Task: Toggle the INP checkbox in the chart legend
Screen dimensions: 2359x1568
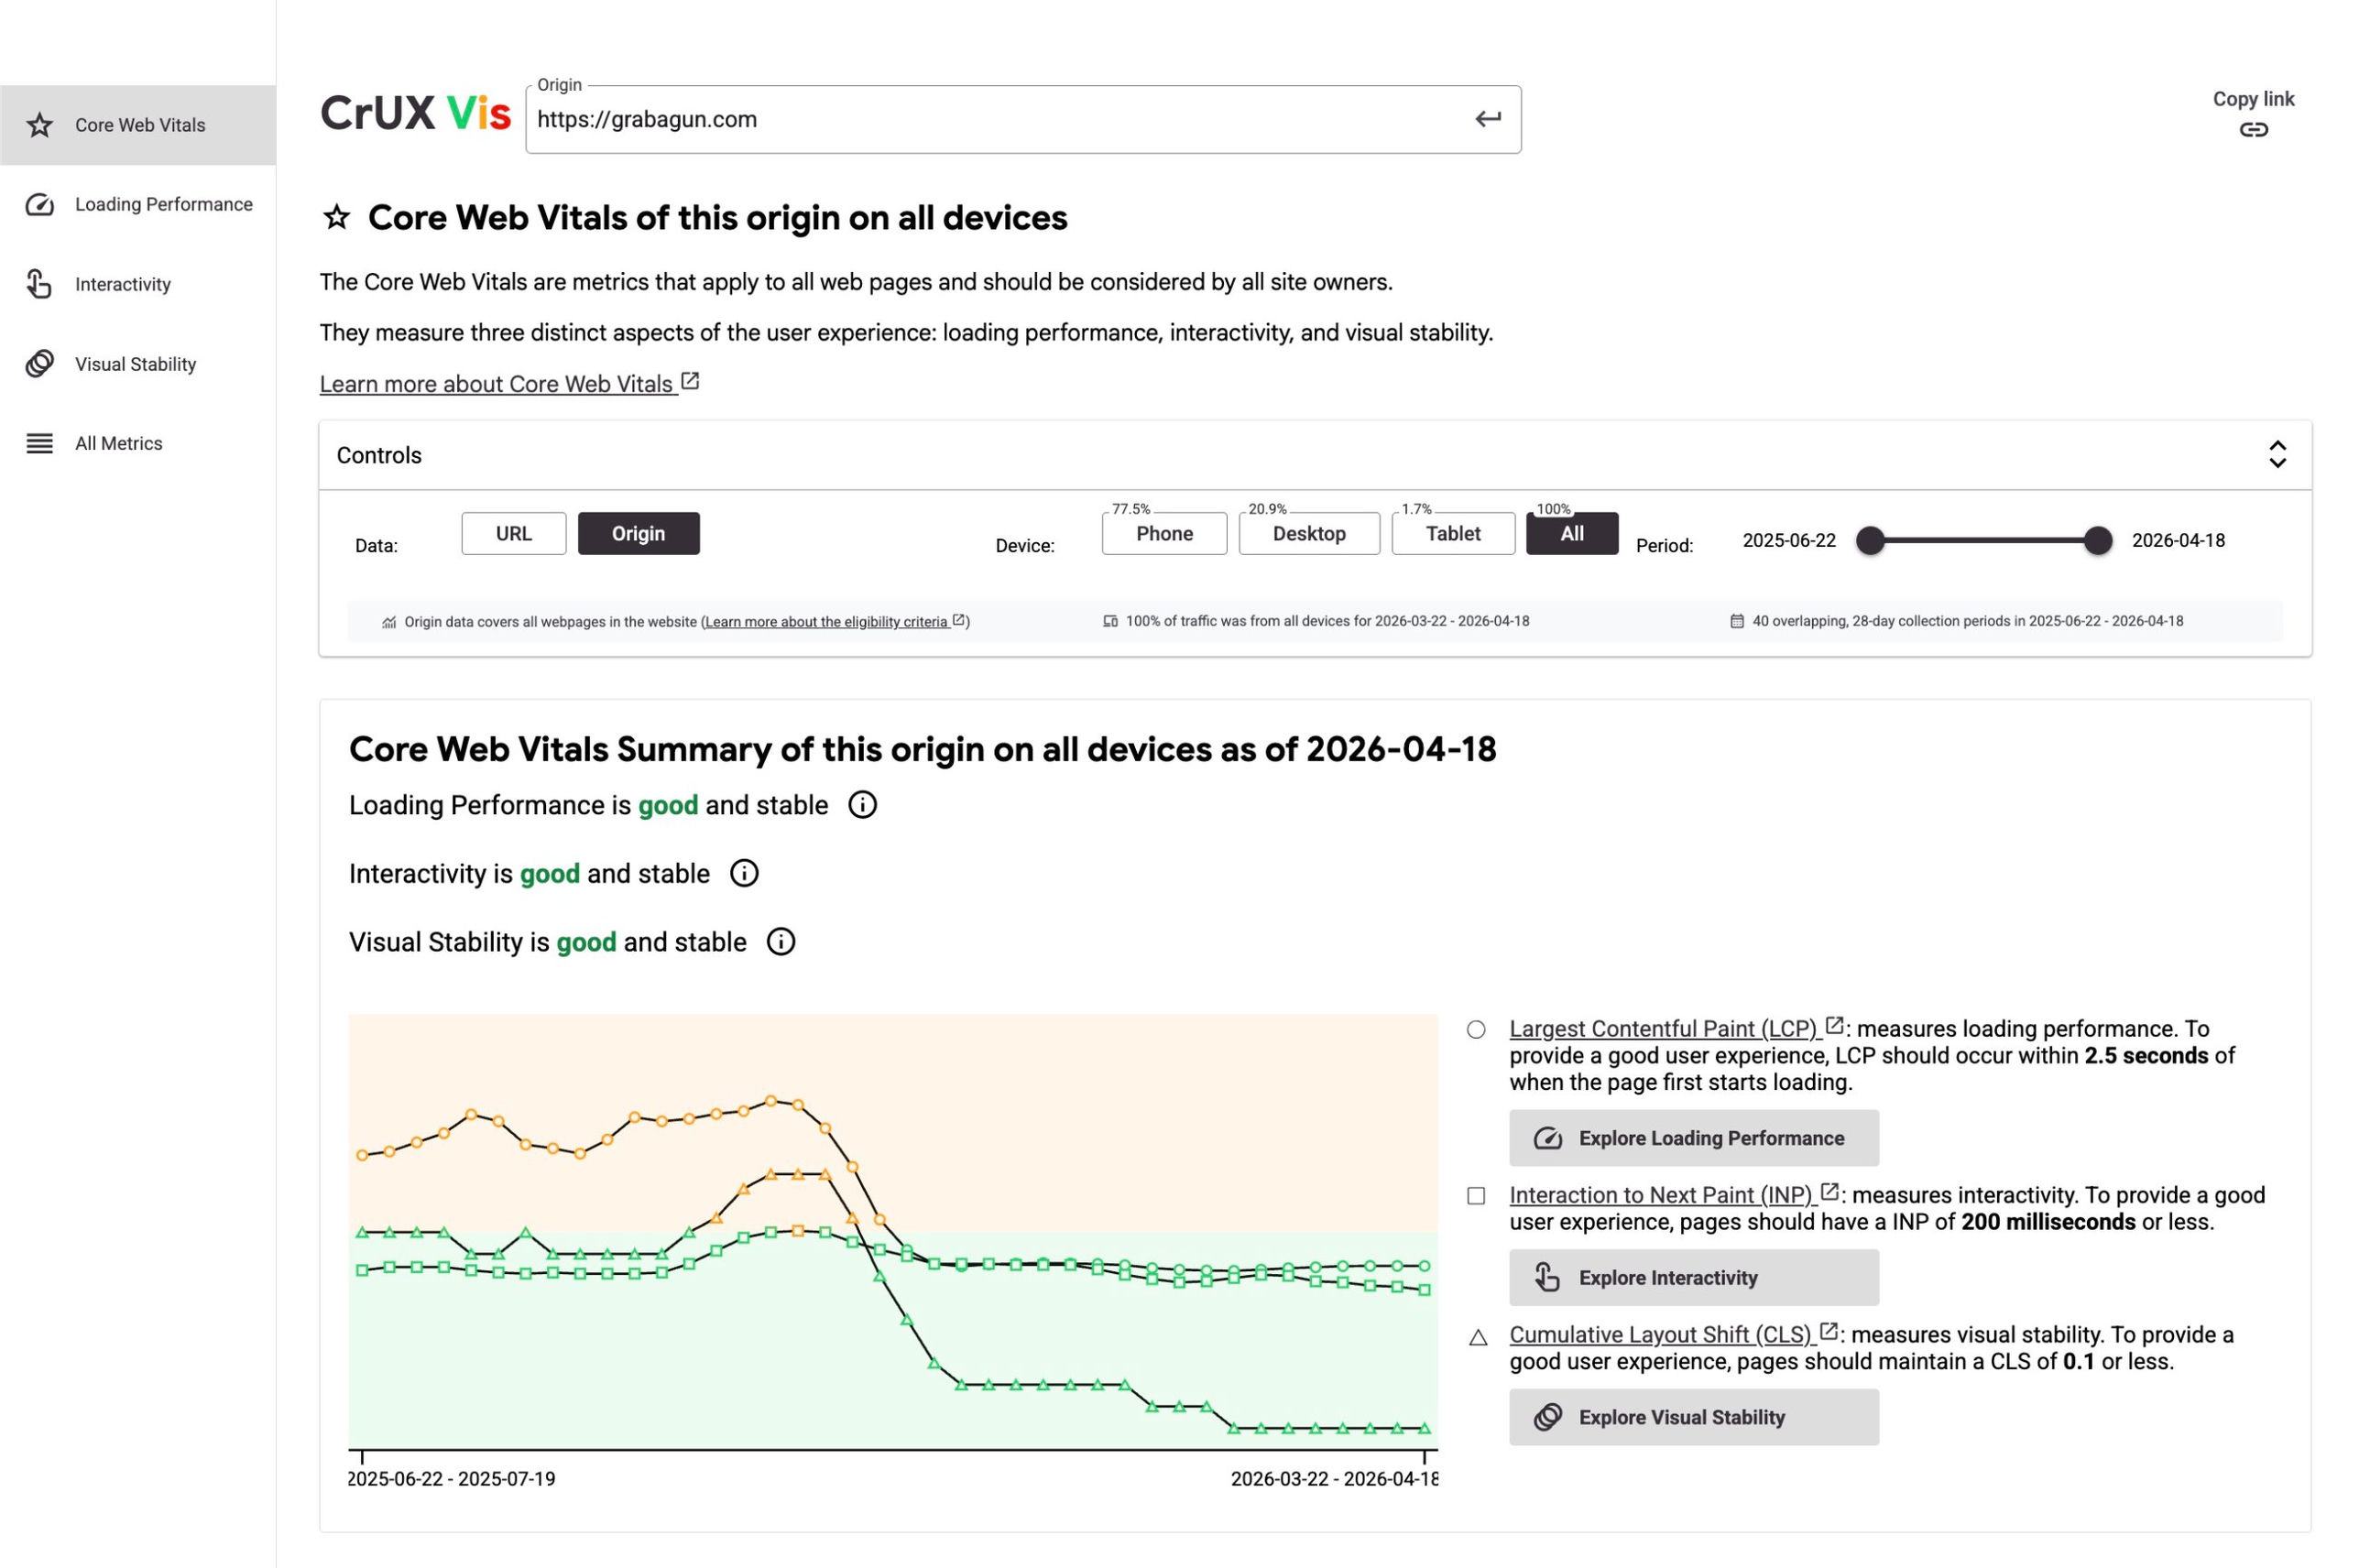Action: pyautogui.click(x=1477, y=1195)
